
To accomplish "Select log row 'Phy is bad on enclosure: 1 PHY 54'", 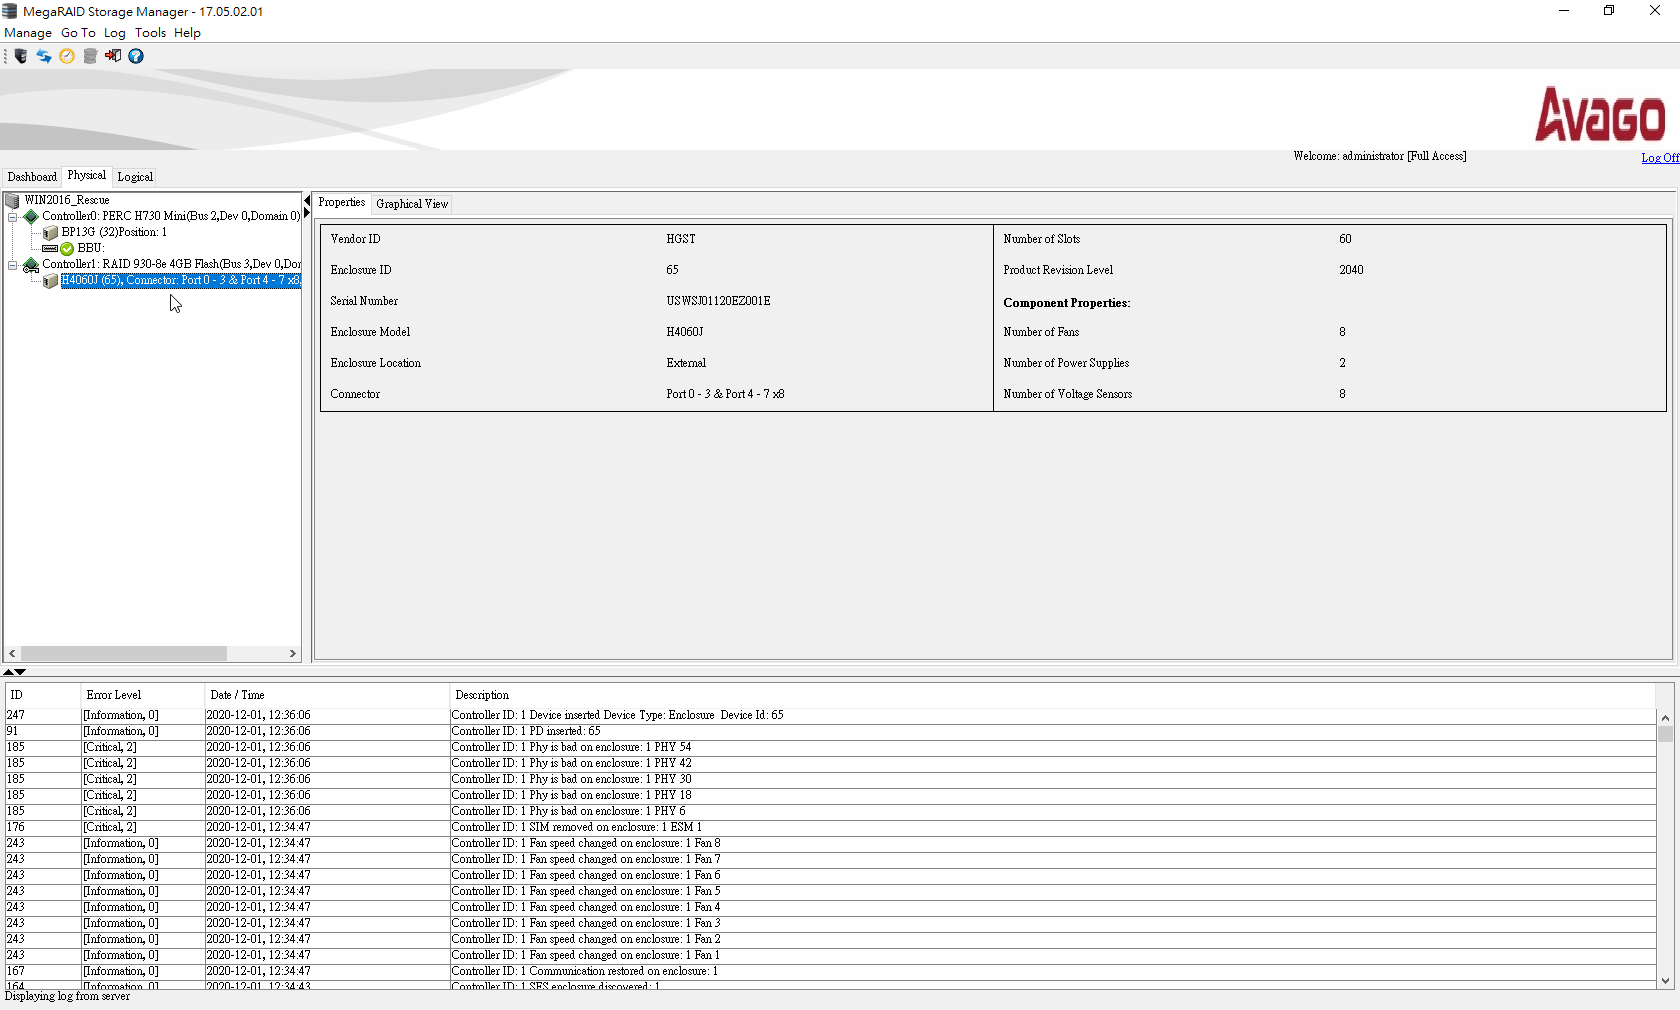I will [830, 747].
